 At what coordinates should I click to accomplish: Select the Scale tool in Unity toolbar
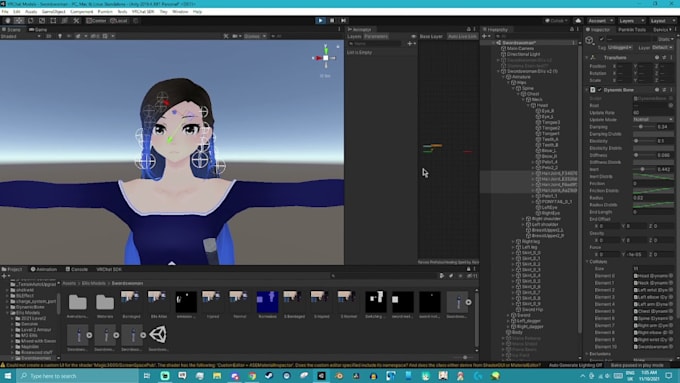coord(42,20)
